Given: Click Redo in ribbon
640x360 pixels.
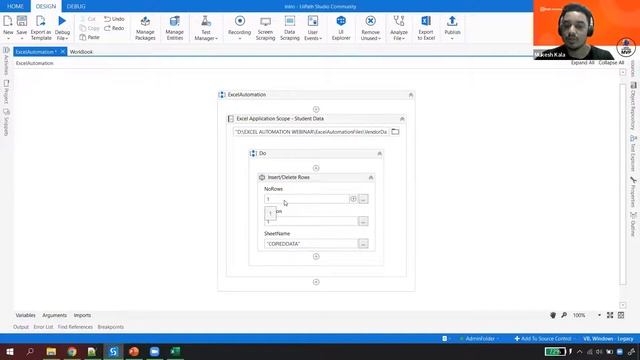Looking at the screenshot, I should pos(114,28).
